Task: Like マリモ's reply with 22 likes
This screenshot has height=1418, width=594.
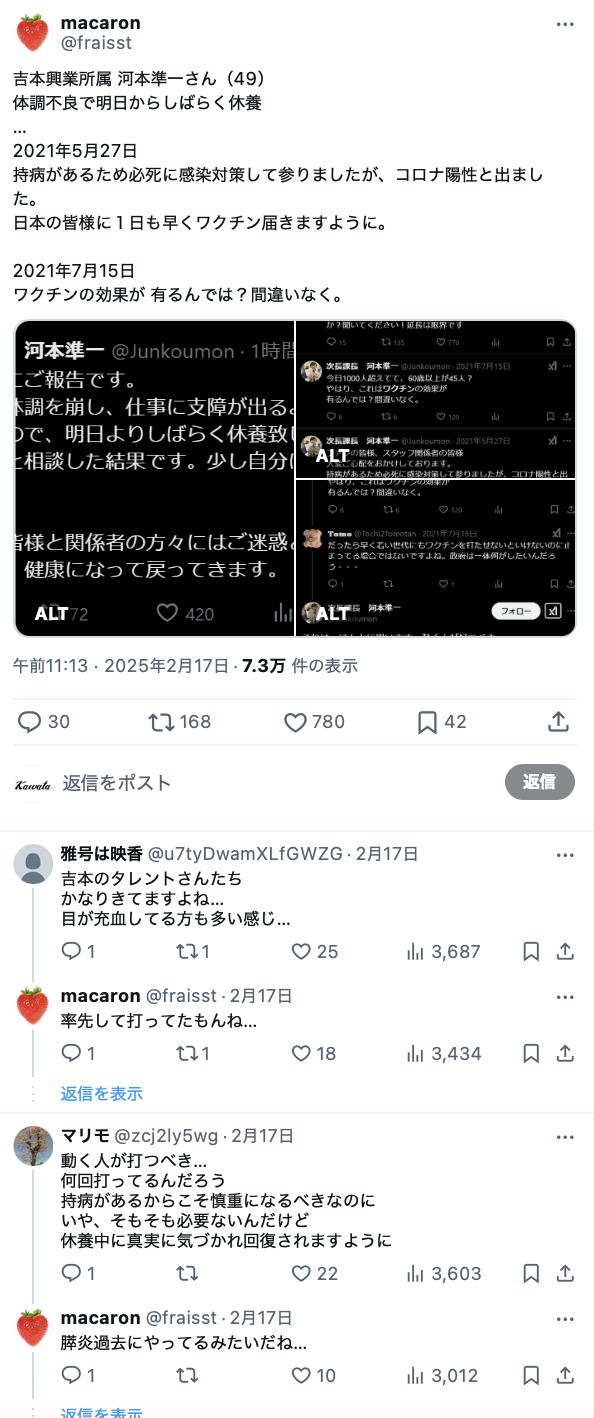Action: 314,1273
